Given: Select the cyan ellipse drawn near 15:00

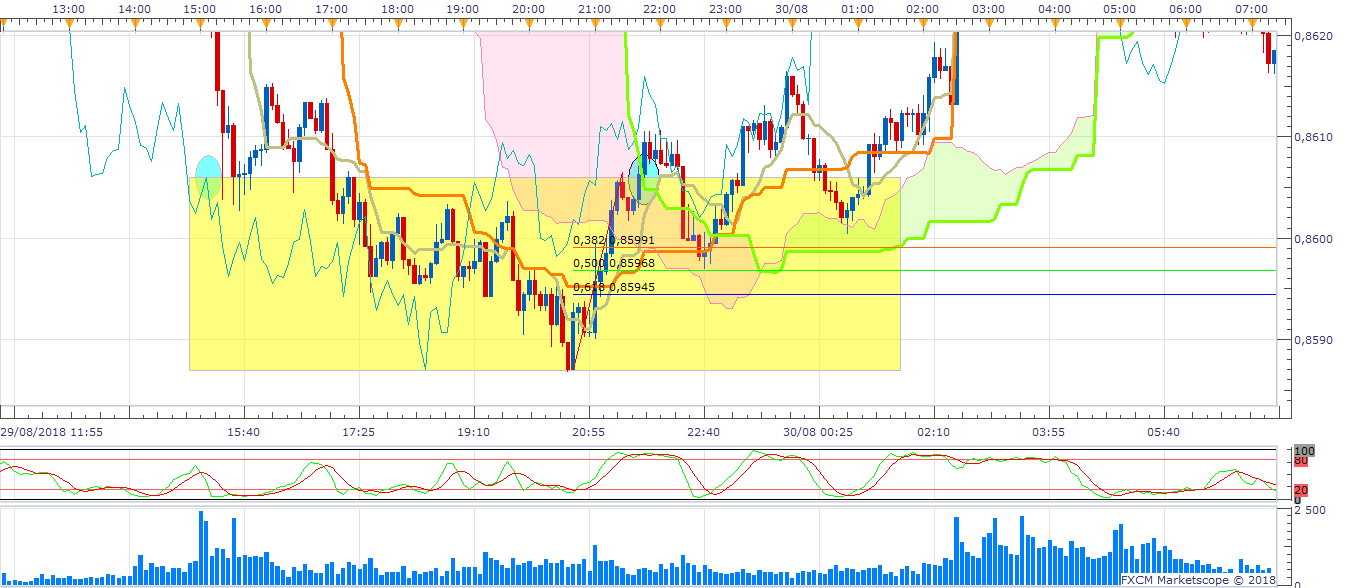Looking at the screenshot, I should coord(207,175).
